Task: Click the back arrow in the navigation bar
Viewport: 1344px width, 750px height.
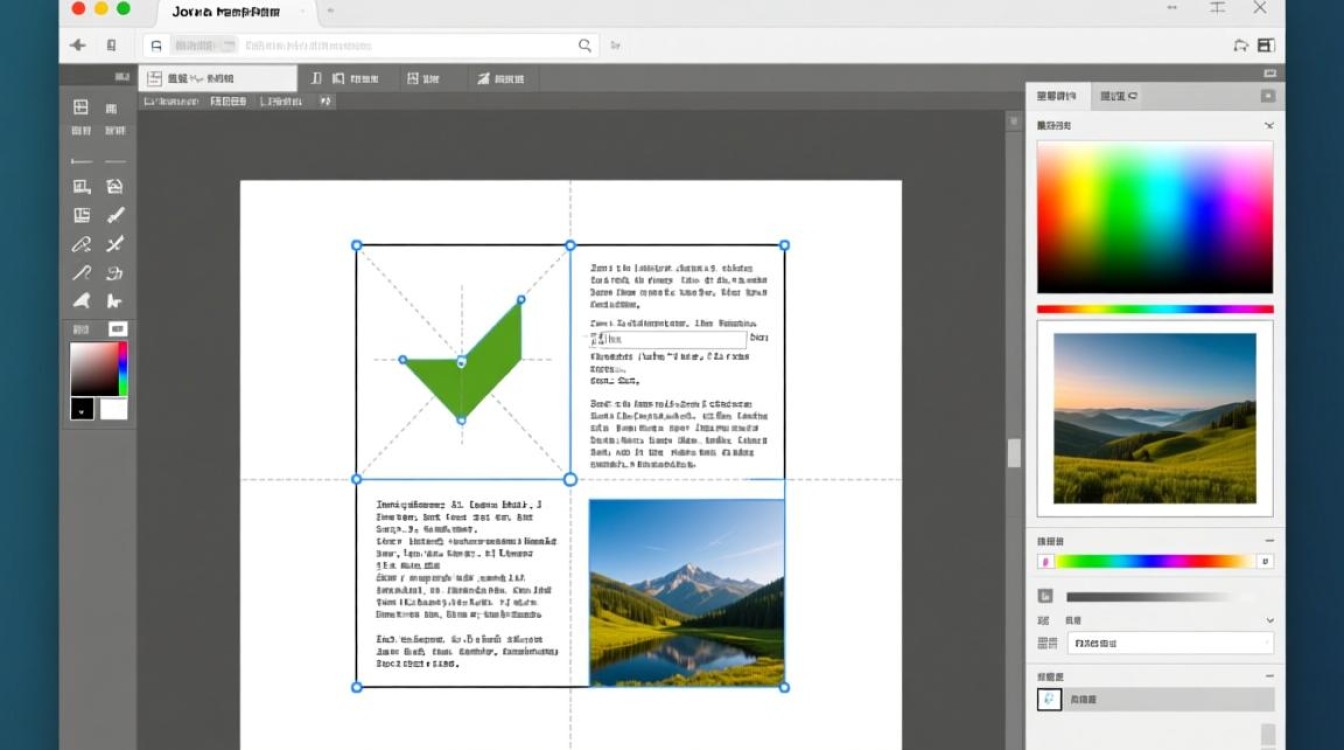Action: tap(77, 45)
